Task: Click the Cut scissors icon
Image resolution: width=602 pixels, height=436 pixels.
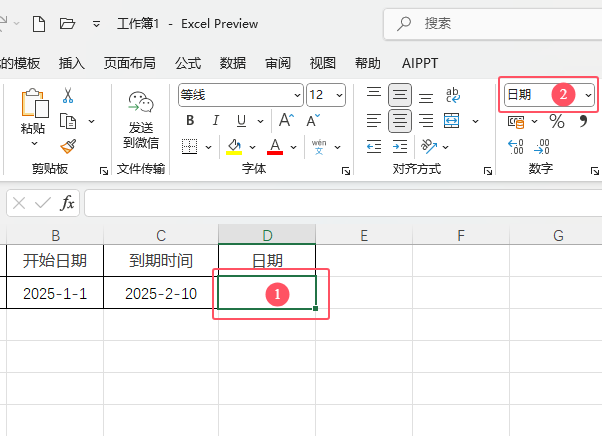Action: [x=68, y=95]
